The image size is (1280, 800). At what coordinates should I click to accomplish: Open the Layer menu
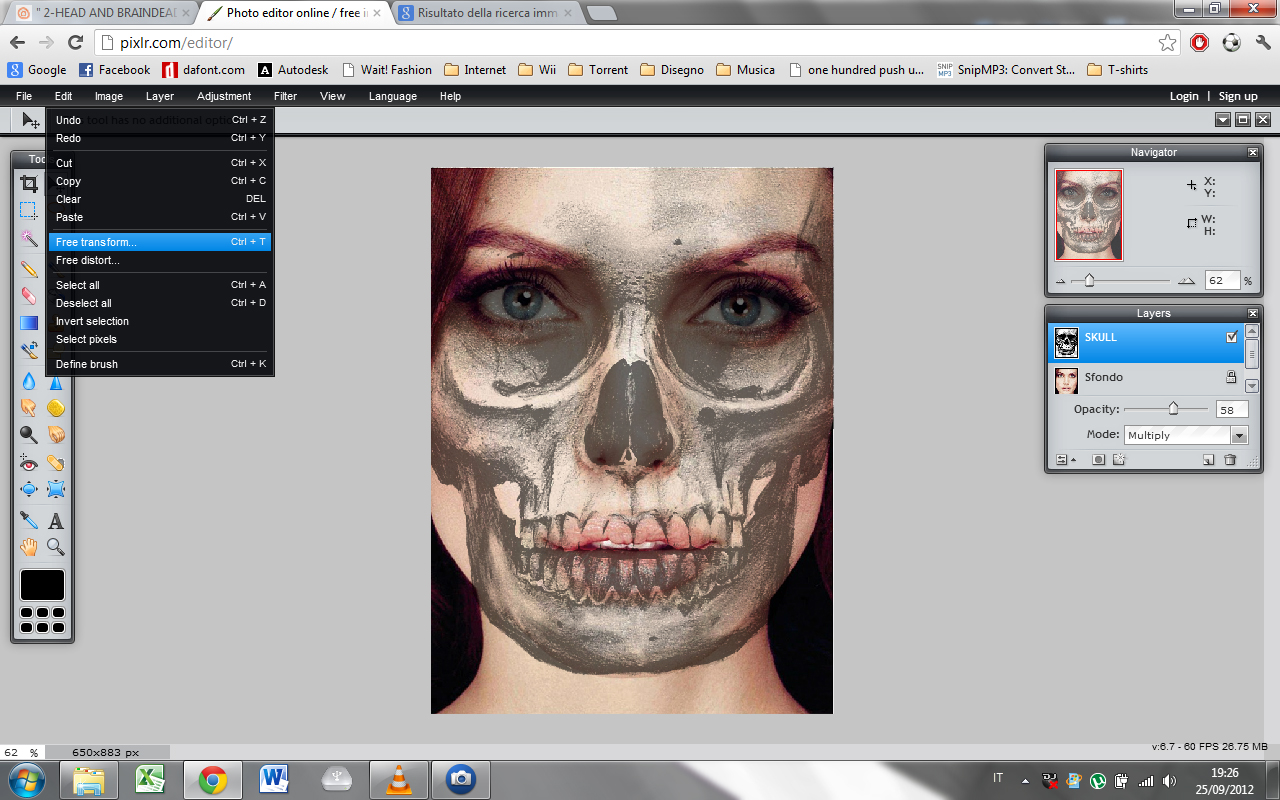160,96
